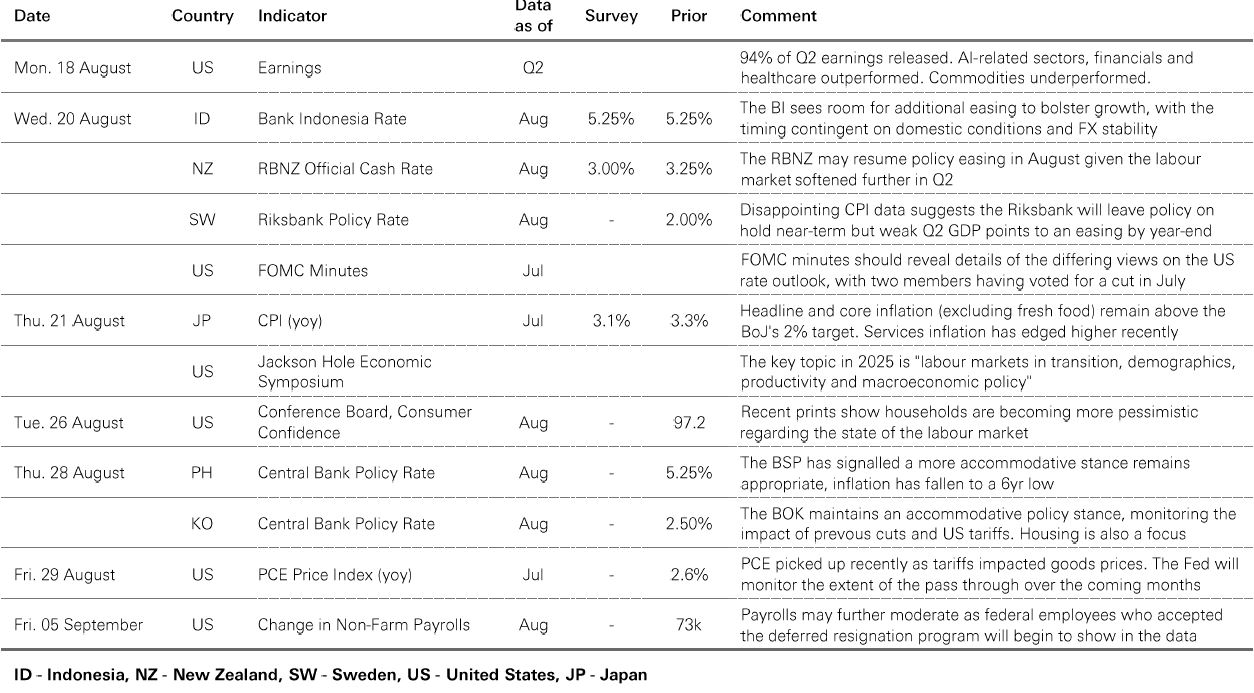Select Change in Non-Farm Payrolls row
The width and height of the screenshot is (1254, 693).
(x=627, y=625)
